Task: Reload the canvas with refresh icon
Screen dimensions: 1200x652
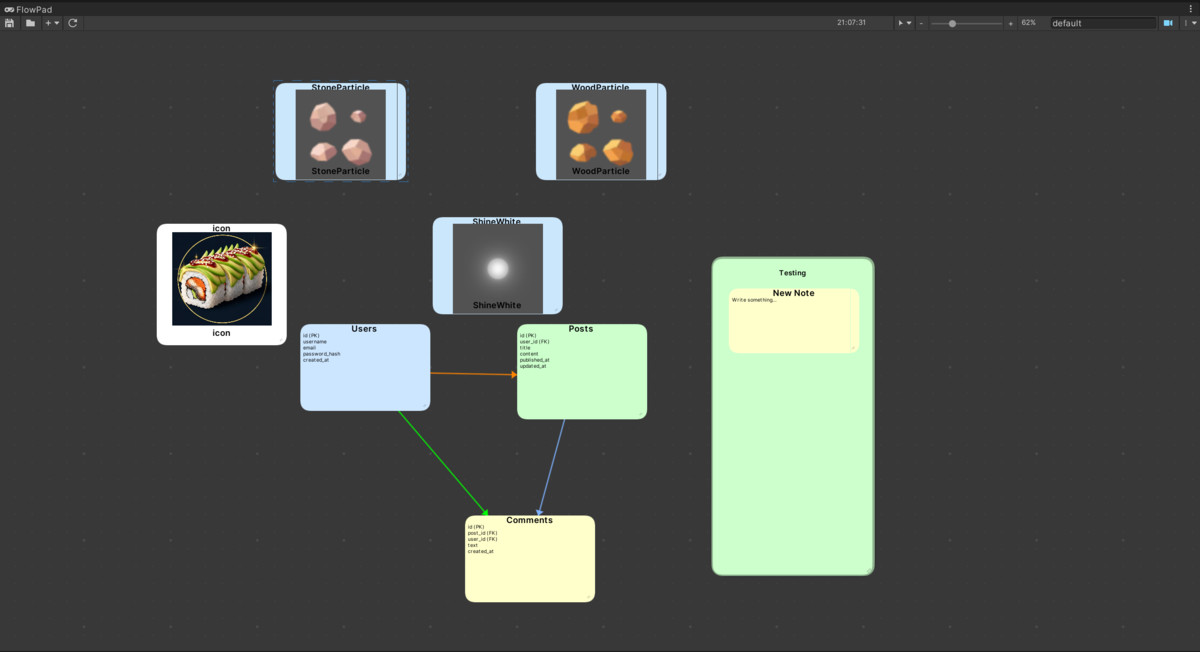Action: [x=72, y=22]
